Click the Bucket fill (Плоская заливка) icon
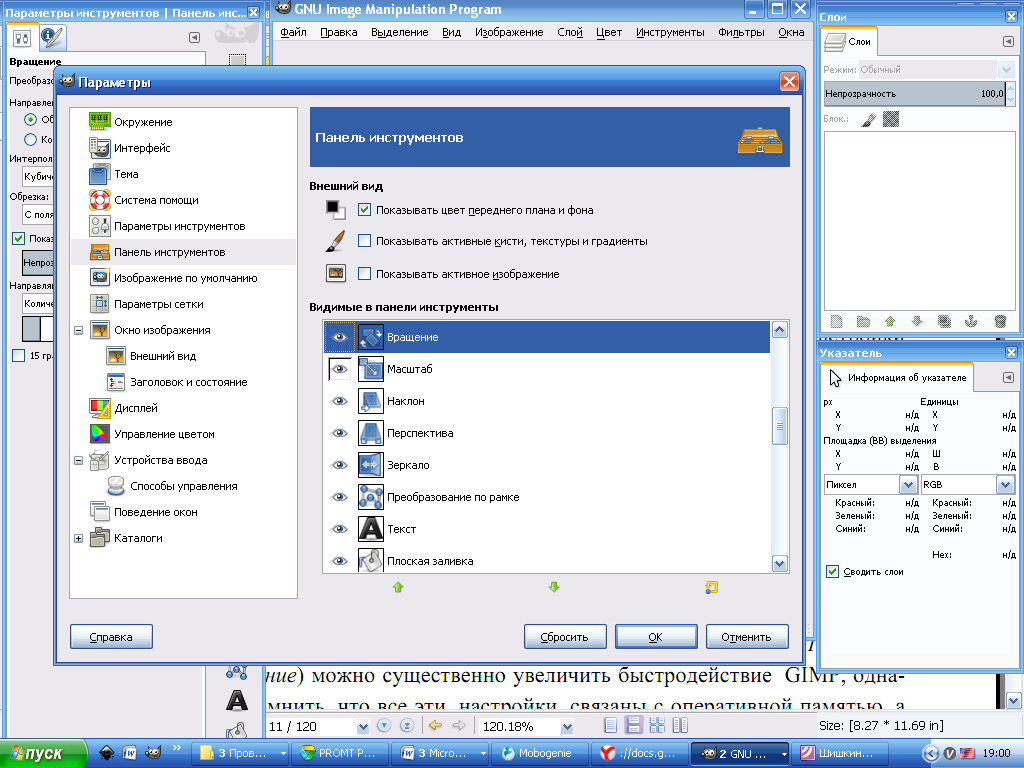 [370, 560]
